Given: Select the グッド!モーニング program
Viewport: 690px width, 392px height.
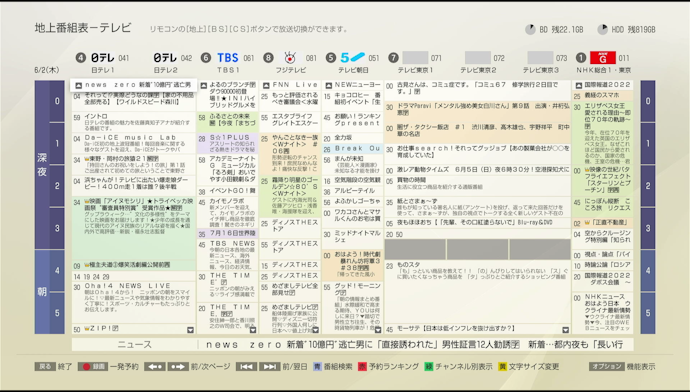Looking at the screenshot, I should pyautogui.click(x=352, y=307).
